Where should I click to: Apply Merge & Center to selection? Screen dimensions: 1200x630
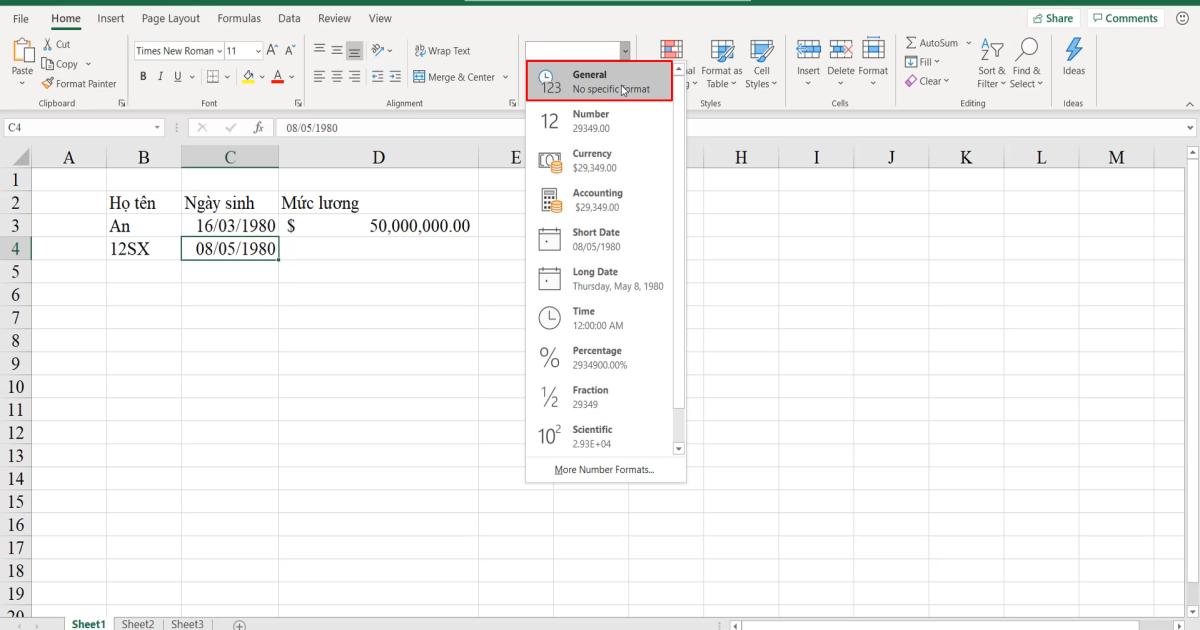click(x=455, y=76)
